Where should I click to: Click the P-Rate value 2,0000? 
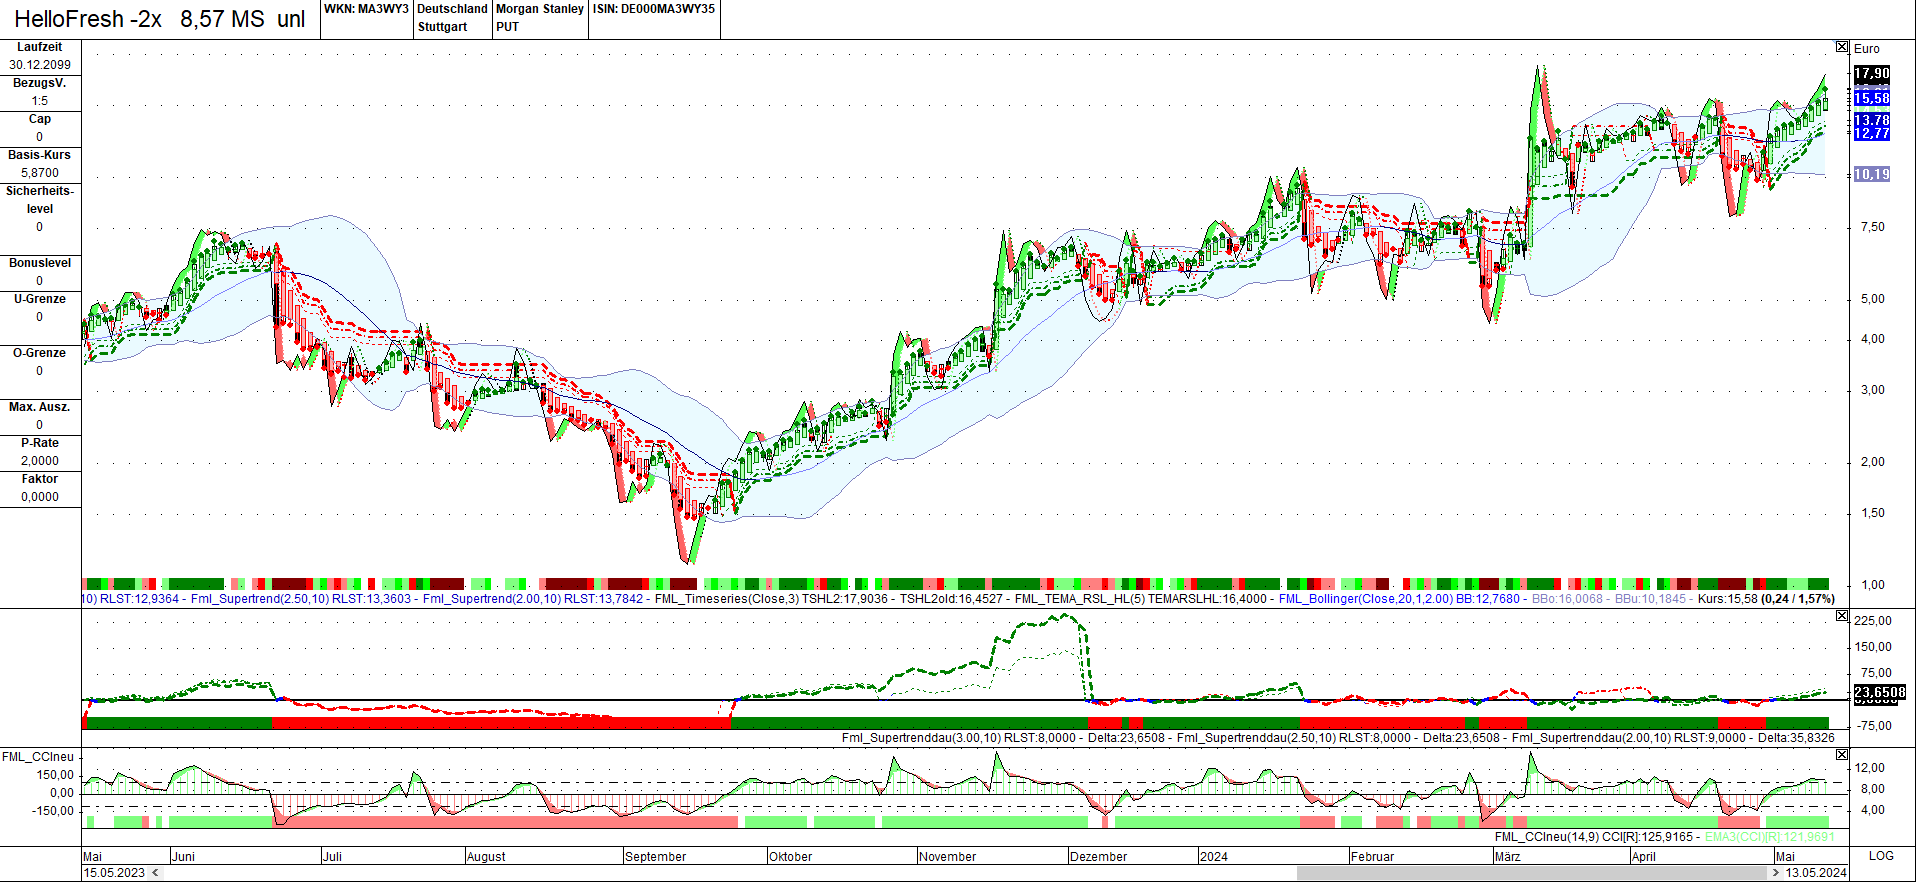[x=40, y=461]
